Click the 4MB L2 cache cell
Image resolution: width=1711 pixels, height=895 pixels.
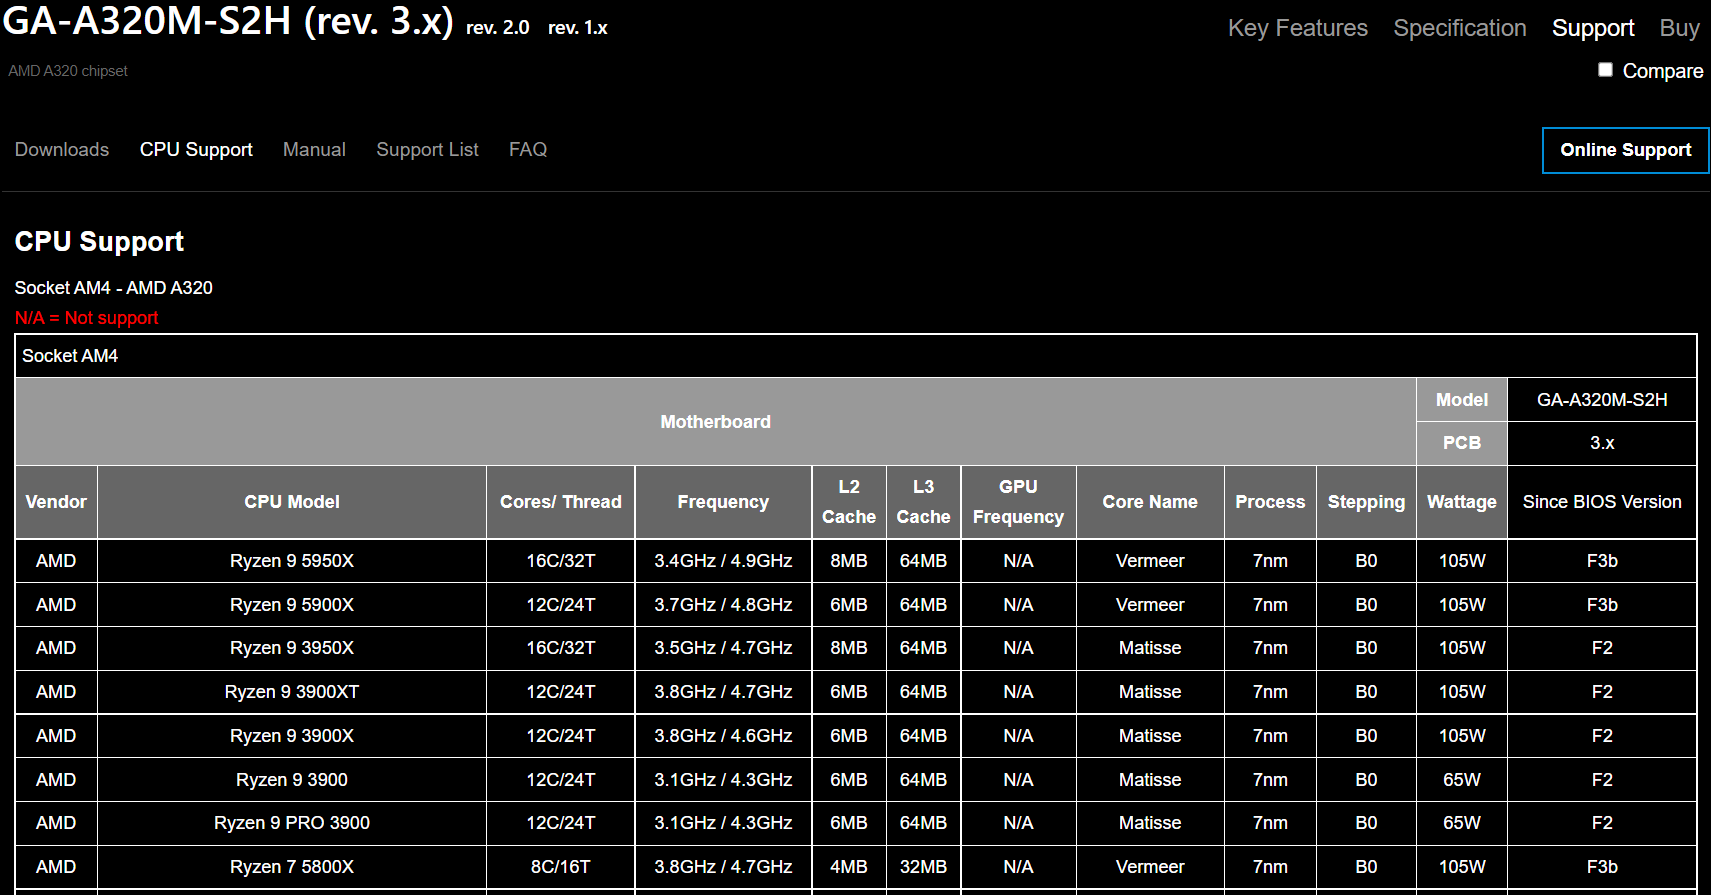pos(849,867)
